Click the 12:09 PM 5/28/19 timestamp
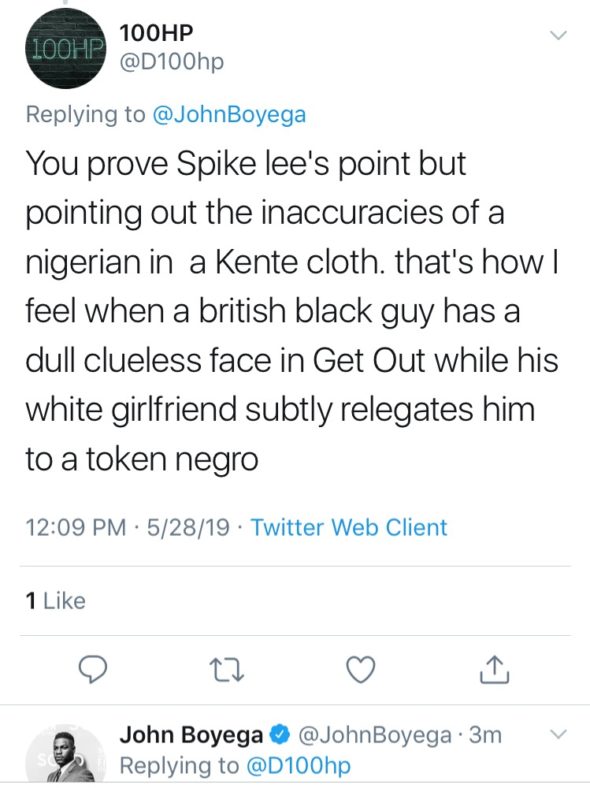Image resolution: width=590 pixels, height=788 pixels. click(128, 527)
